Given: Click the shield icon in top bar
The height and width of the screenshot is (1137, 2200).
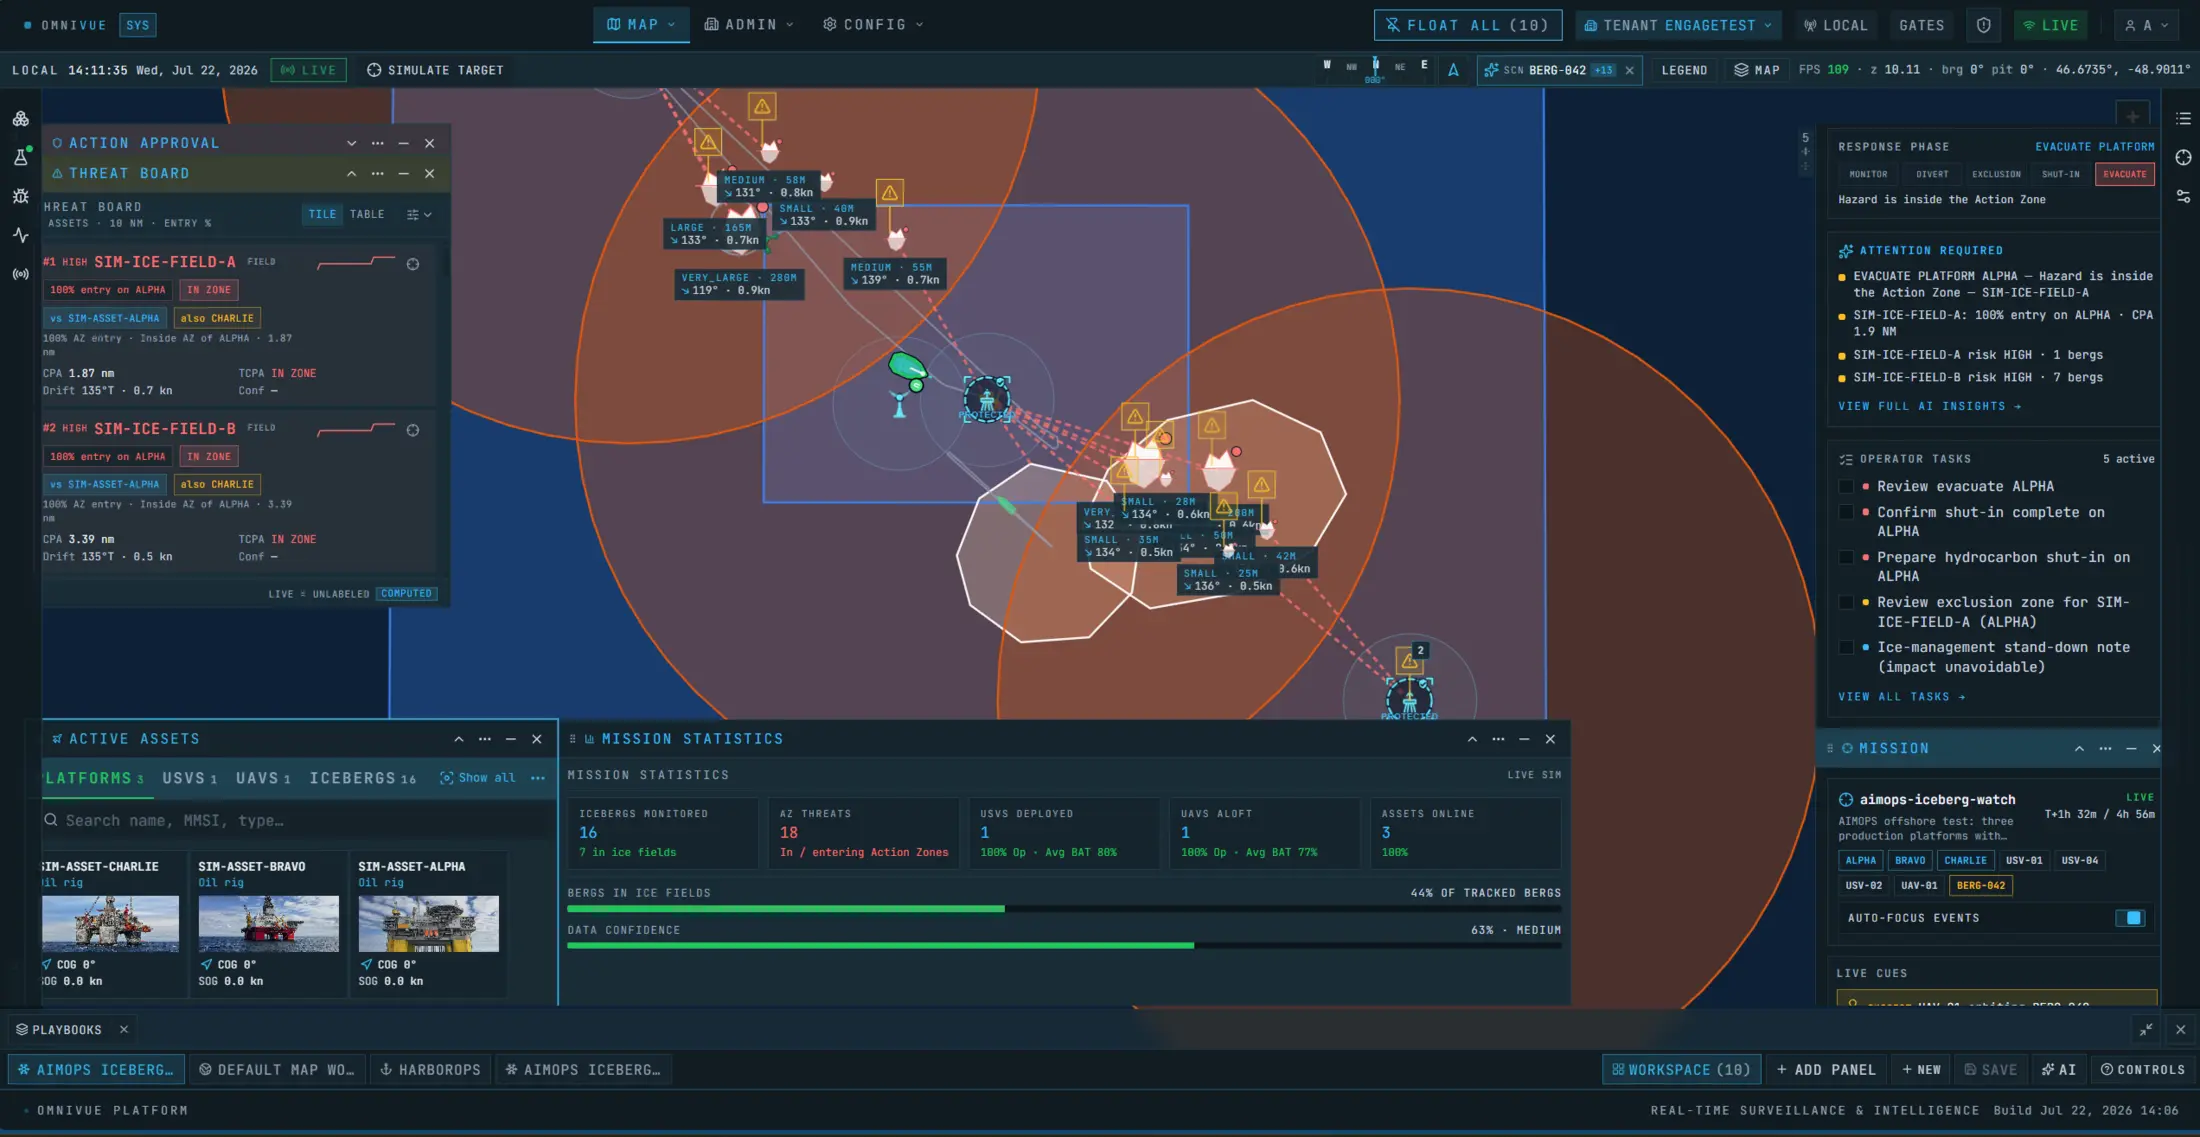Looking at the screenshot, I should point(1984,25).
